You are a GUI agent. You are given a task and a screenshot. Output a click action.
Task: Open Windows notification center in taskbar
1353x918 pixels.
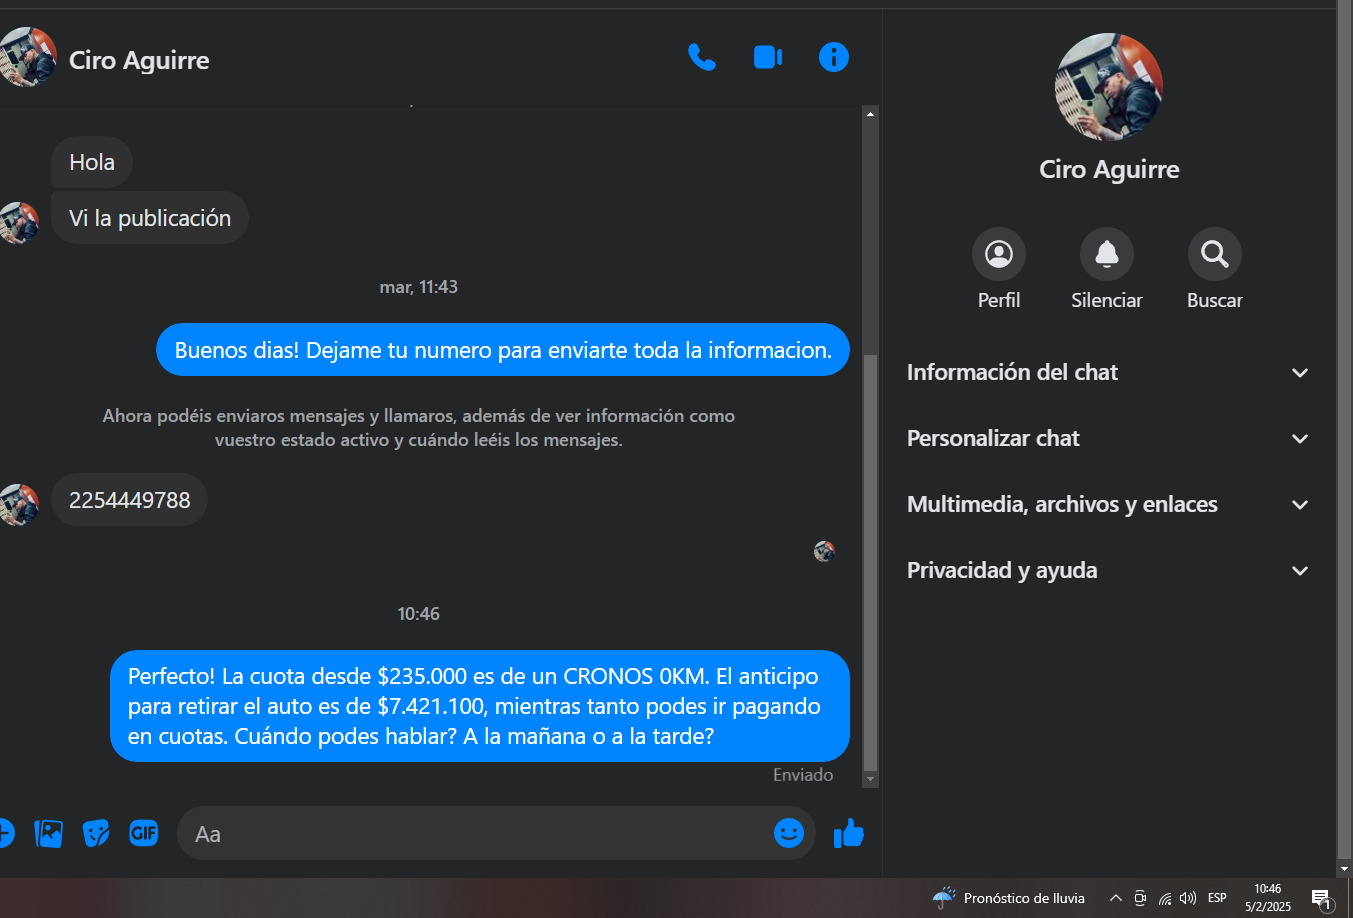tap(1321, 899)
